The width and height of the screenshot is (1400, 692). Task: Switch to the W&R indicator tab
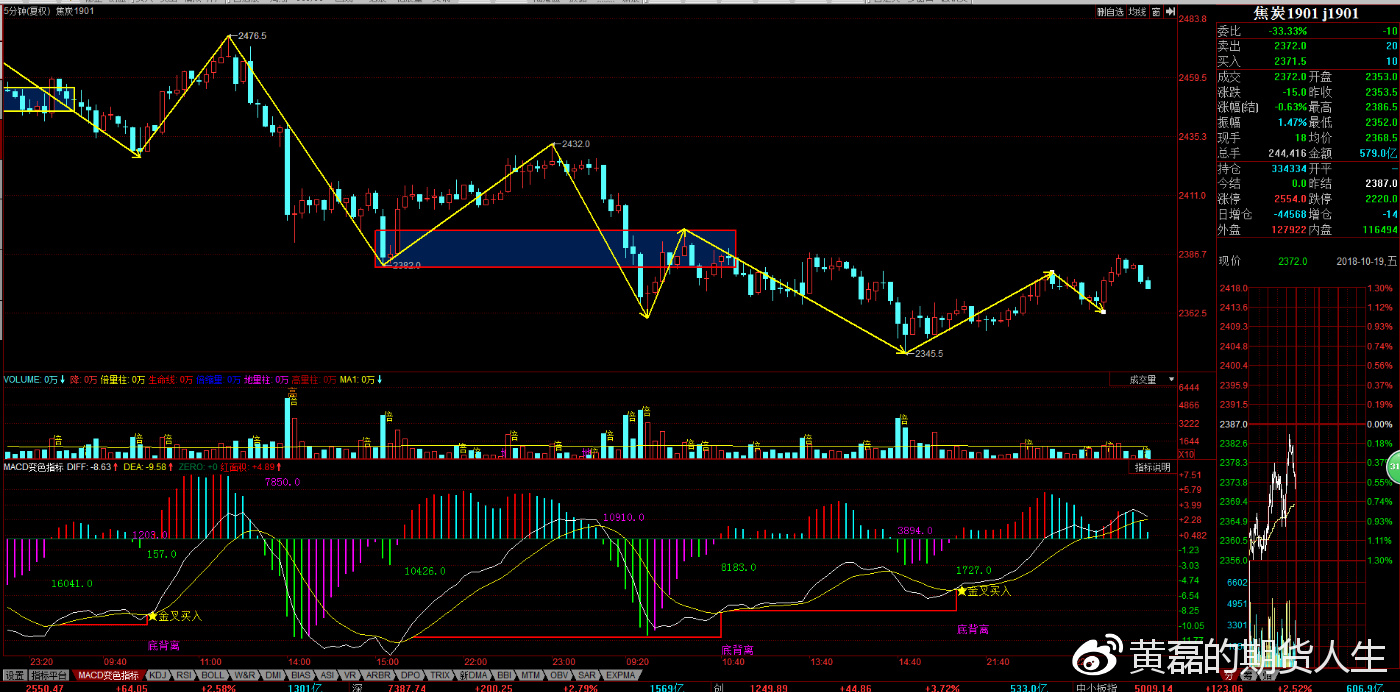click(x=246, y=675)
